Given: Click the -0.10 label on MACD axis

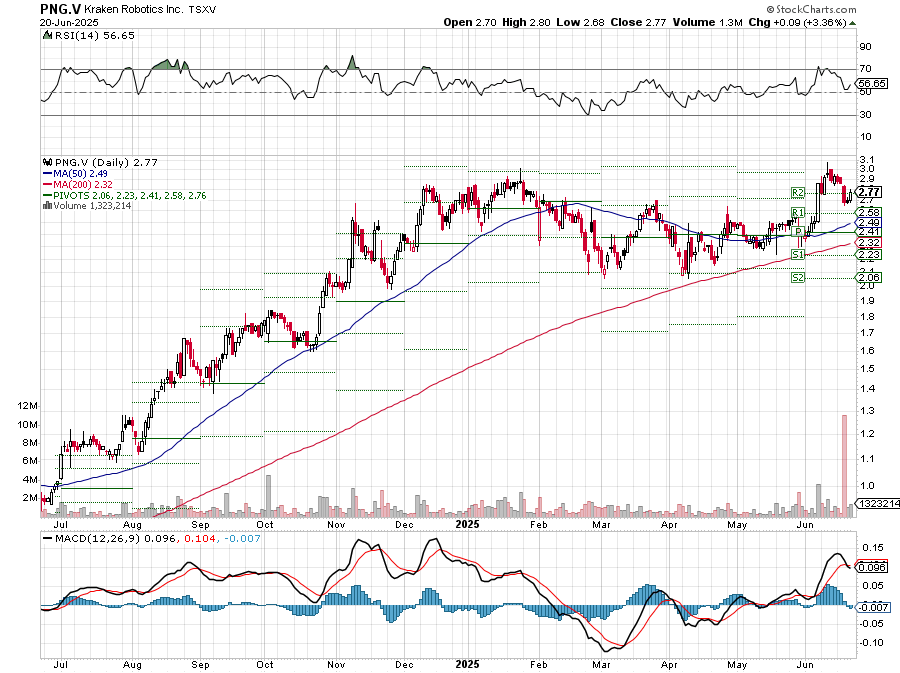Looking at the screenshot, I should click(871, 643).
